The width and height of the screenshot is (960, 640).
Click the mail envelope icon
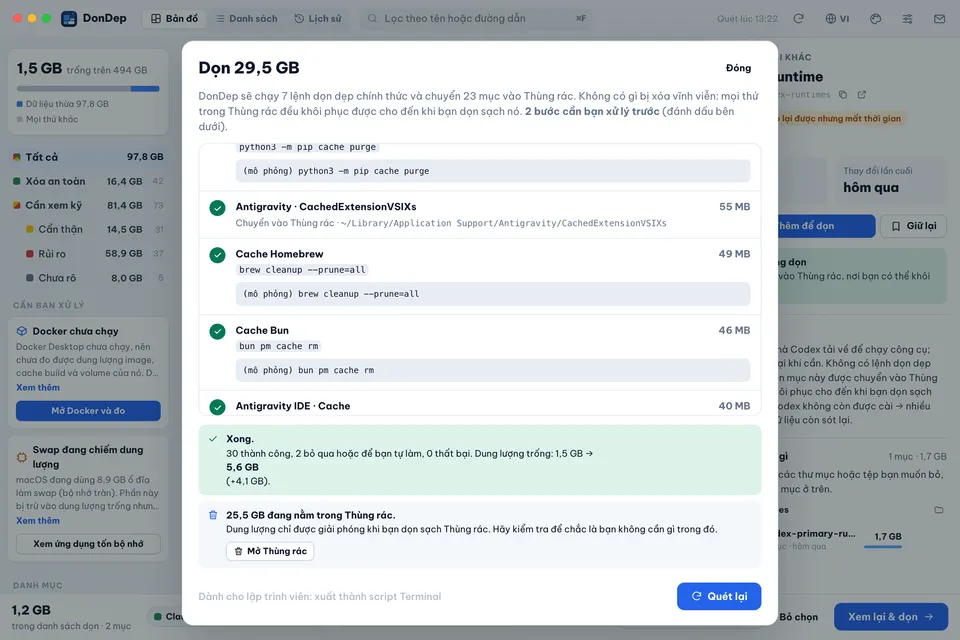[x=939, y=18]
